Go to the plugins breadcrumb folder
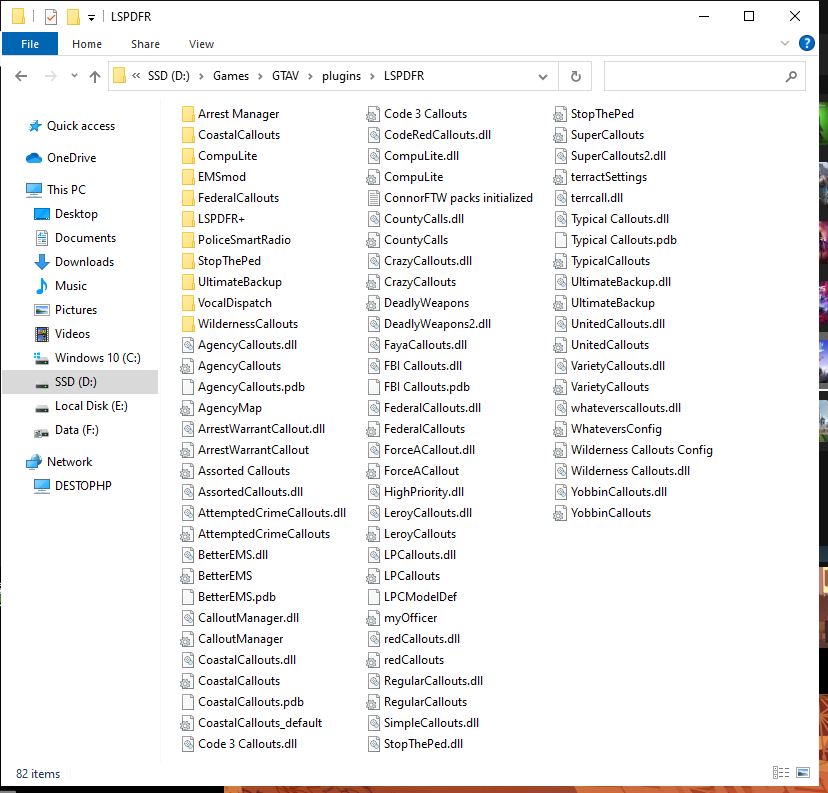This screenshot has height=793, width=828. pyautogui.click(x=341, y=76)
